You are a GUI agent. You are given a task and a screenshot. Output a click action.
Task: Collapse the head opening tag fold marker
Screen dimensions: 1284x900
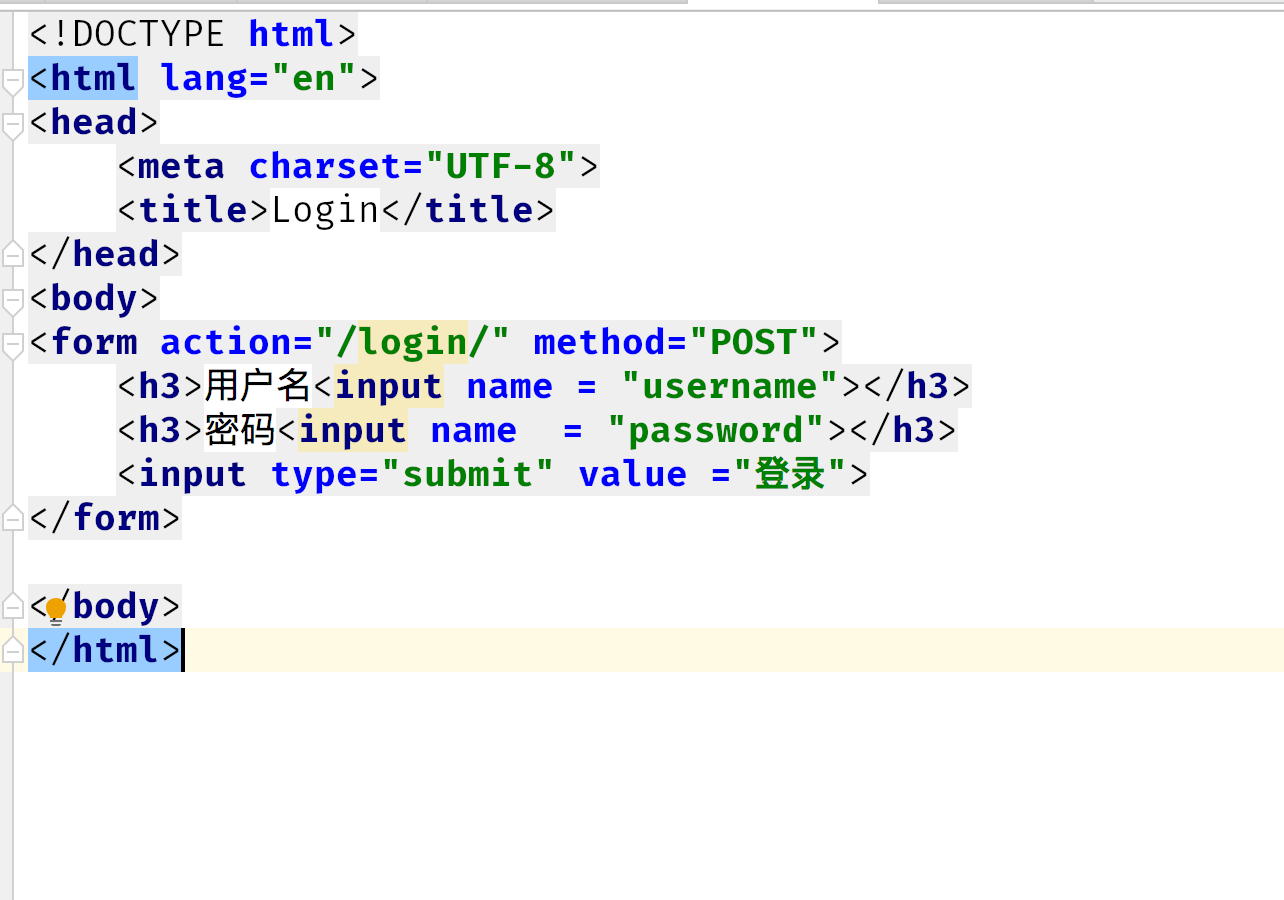point(13,127)
